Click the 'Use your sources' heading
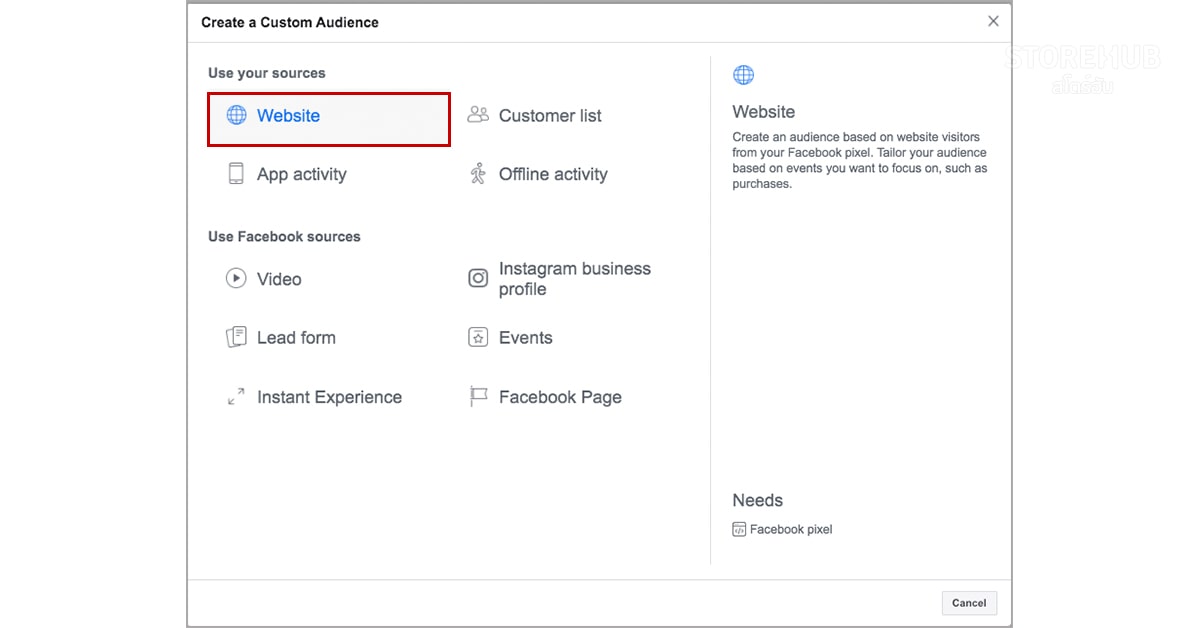This screenshot has height=628, width=1200. (x=267, y=73)
